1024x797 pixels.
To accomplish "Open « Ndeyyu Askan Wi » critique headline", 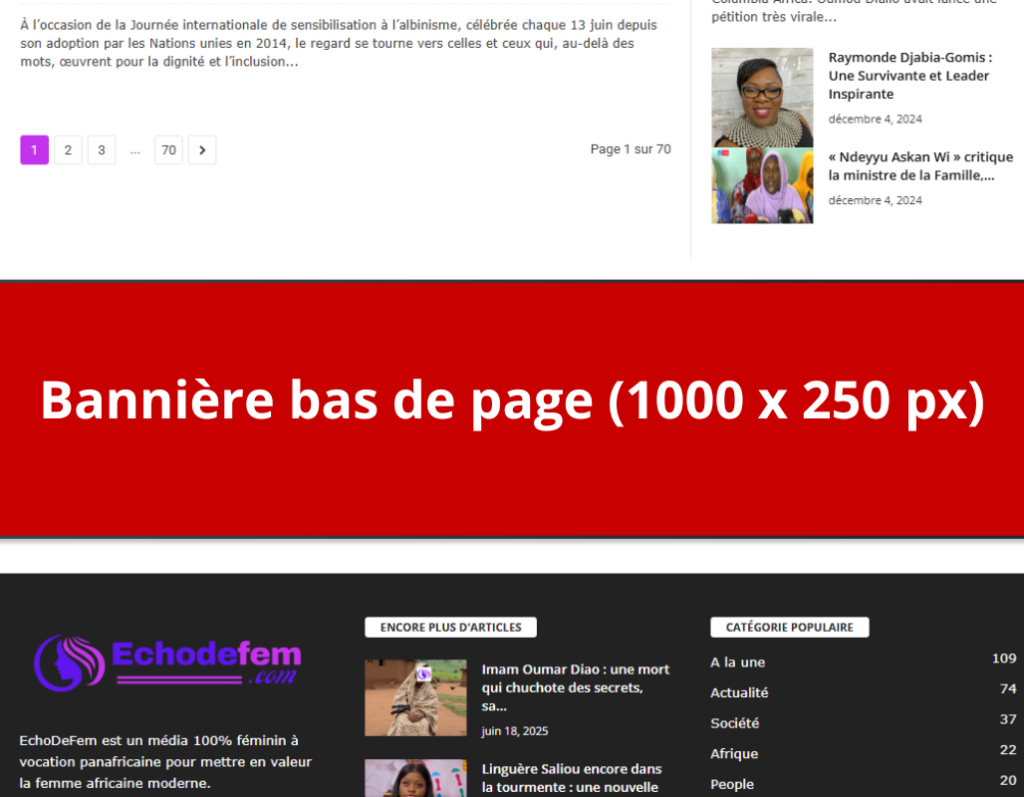I will (920, 166).
